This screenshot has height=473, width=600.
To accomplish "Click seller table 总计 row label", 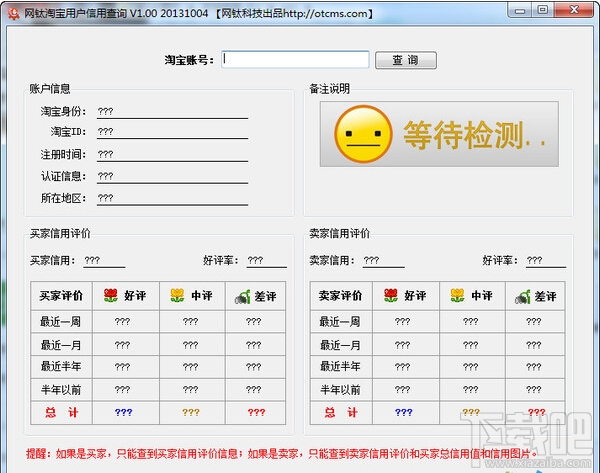I will (341, 413).
